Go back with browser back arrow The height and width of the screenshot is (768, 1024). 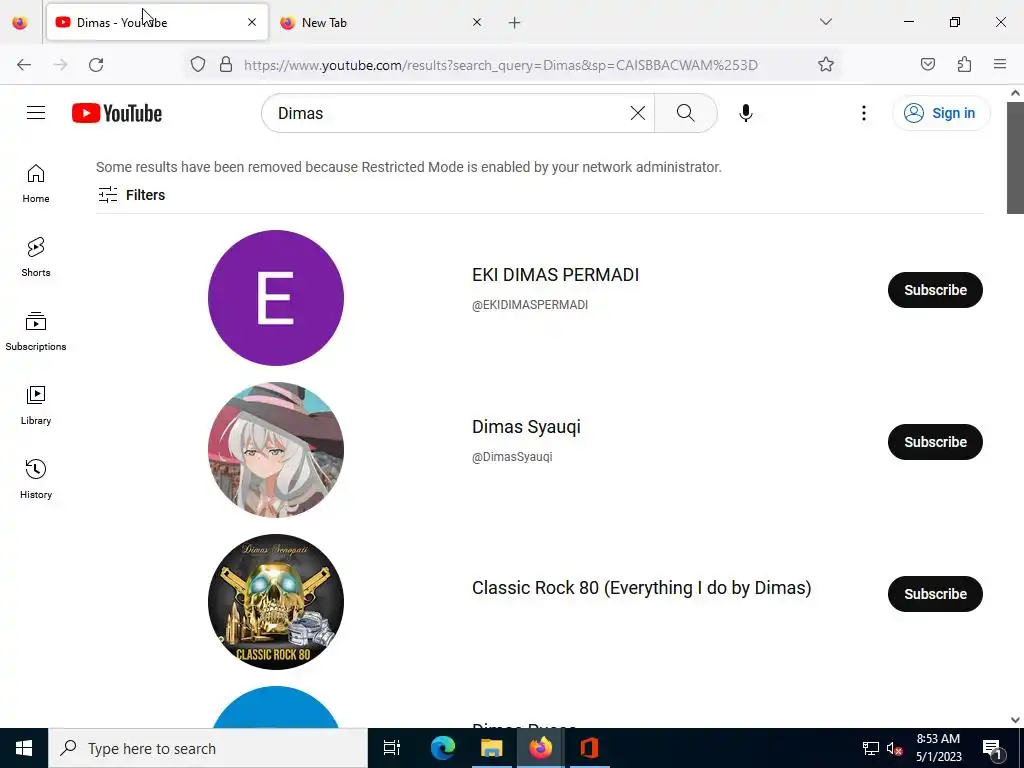click(x=24, y=65)
